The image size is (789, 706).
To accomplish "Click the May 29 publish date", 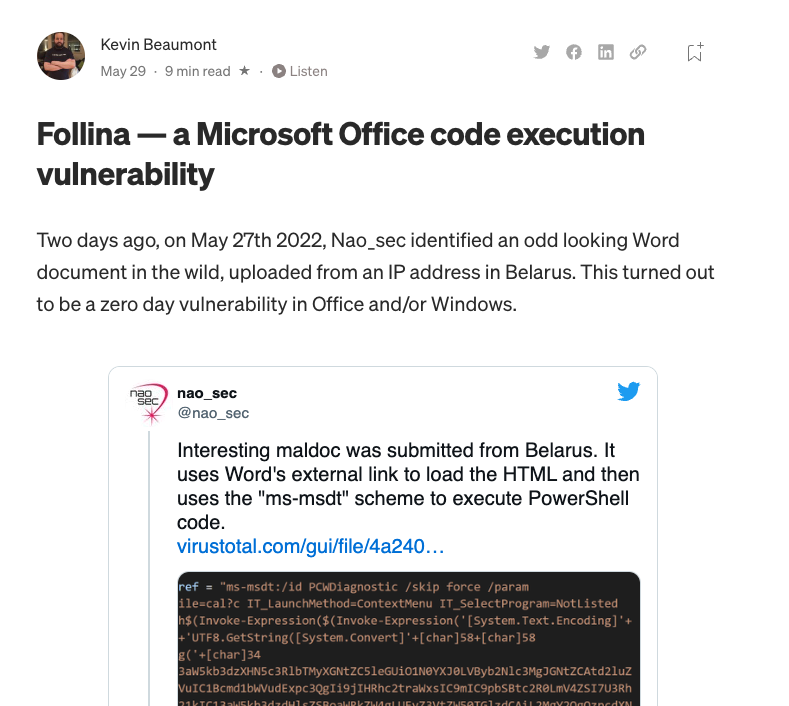I will (x=123, y=71).
